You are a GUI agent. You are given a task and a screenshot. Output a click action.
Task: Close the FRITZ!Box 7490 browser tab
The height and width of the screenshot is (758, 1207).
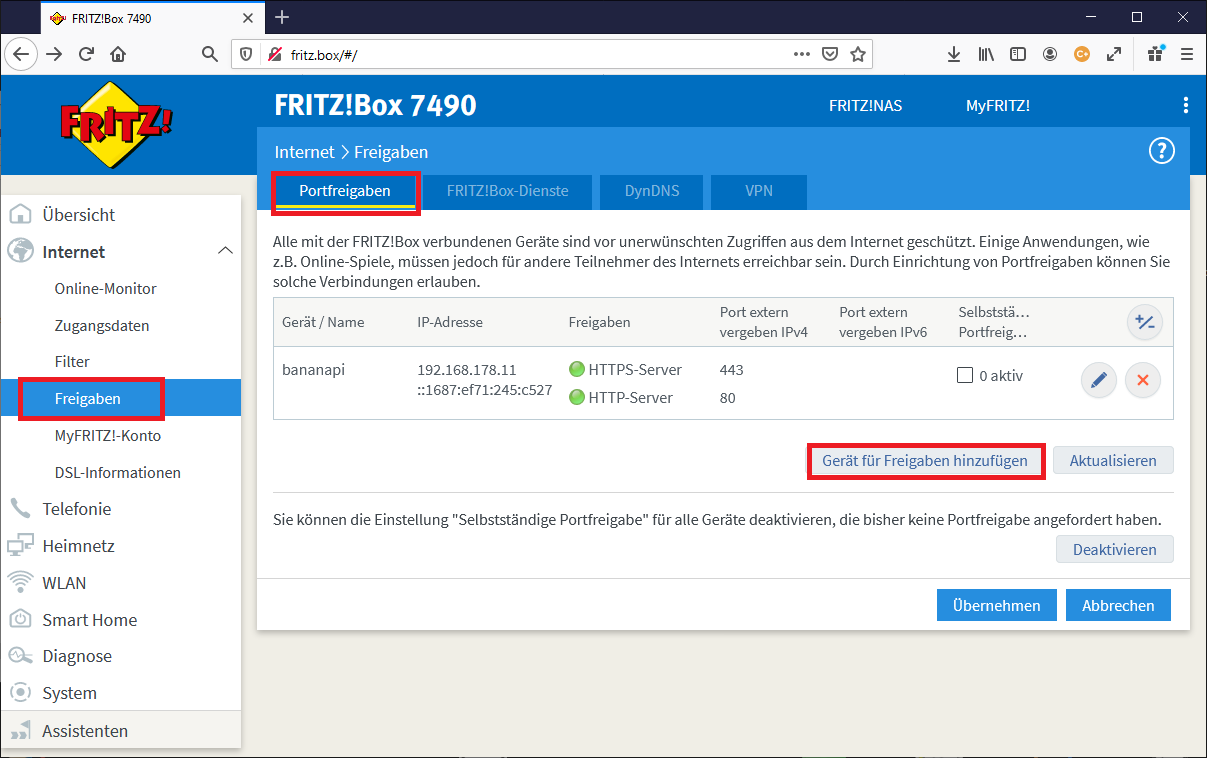coord(248,18)
